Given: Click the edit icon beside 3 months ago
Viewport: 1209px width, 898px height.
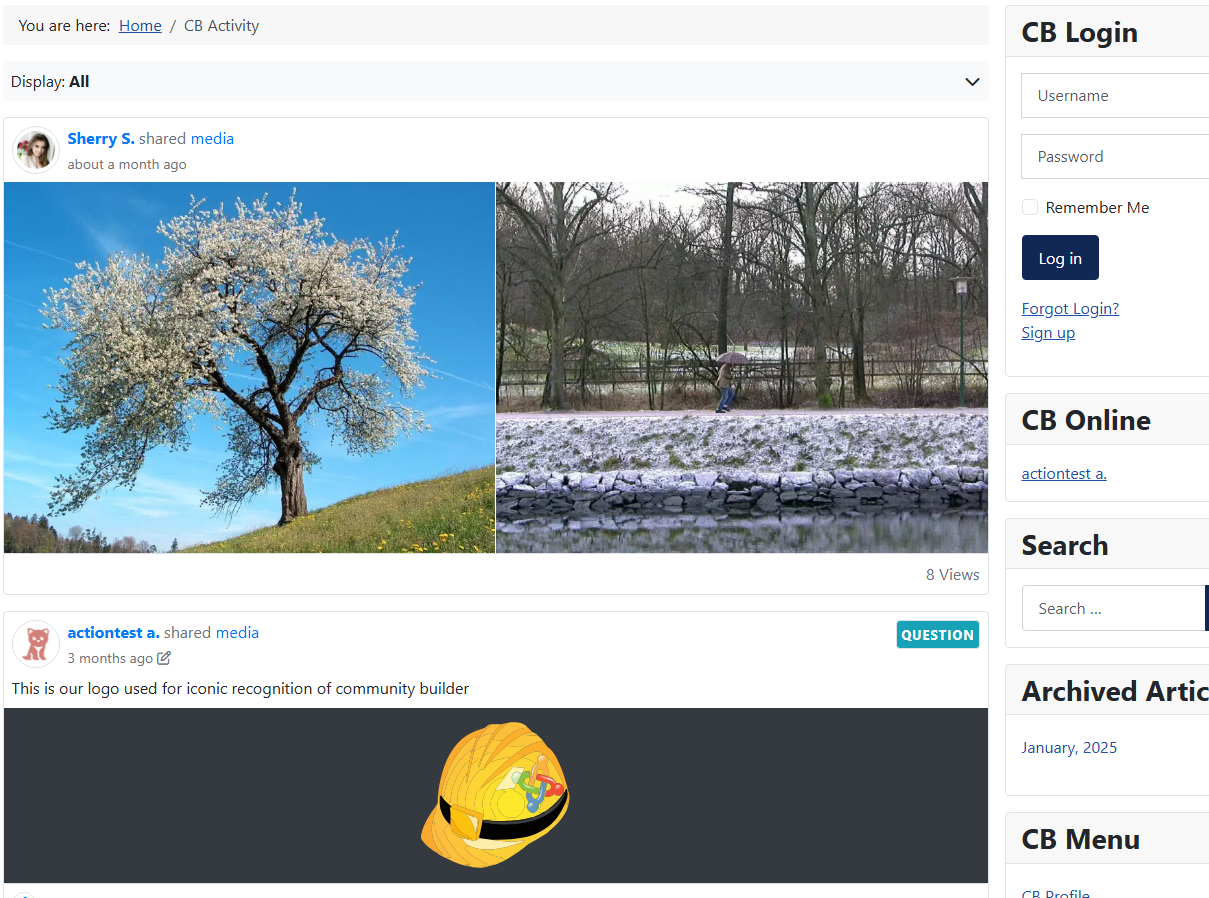Looking at the screenshot, I should point(164,658).
